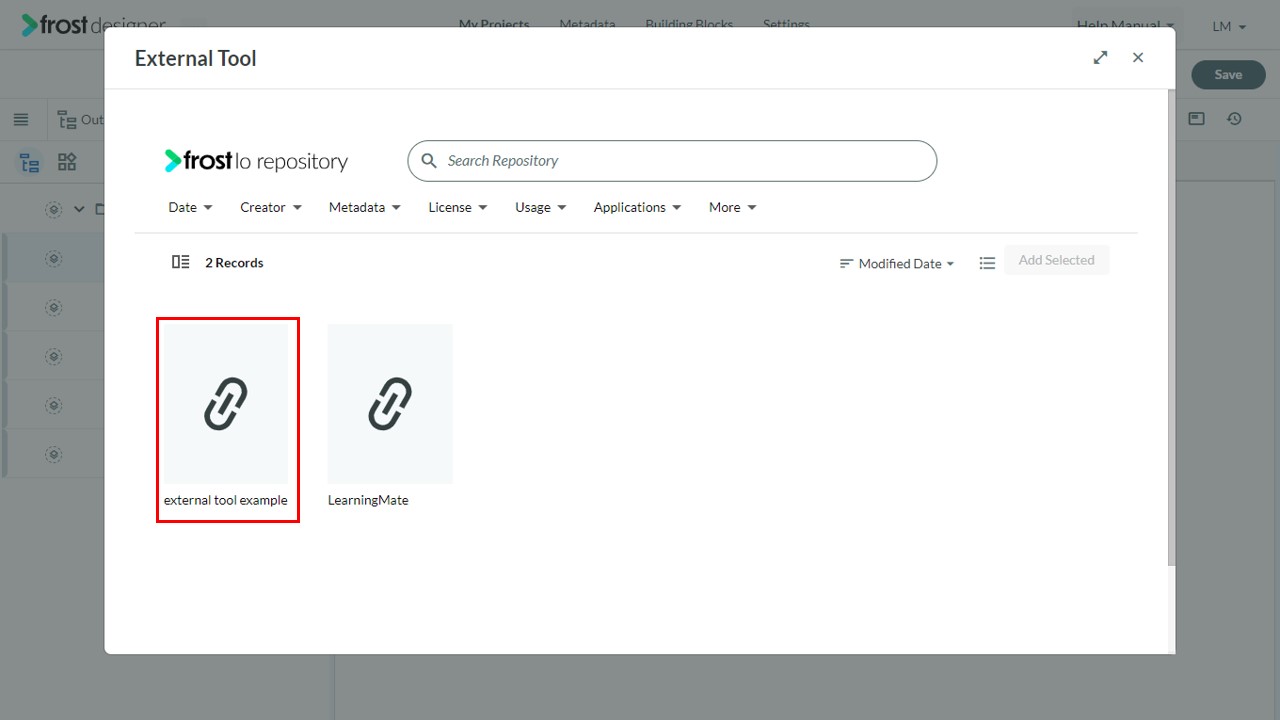The image size is (1280, 720).
Task: Collapse the top outline row chevron
Action: tap(80, 210)
